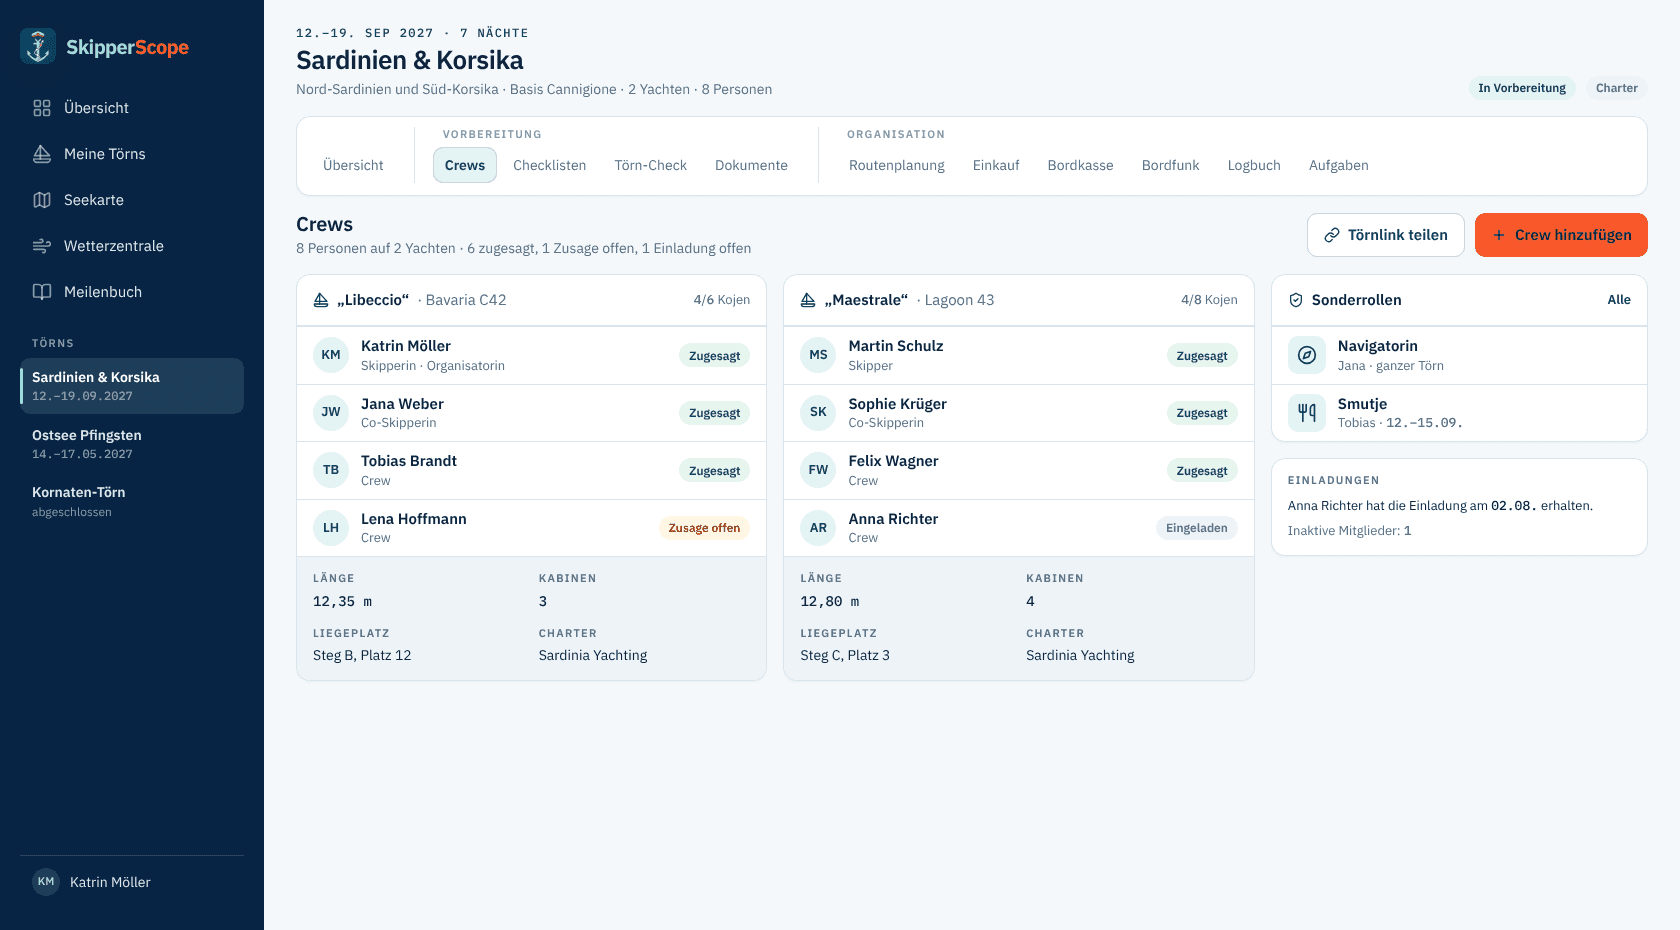Open the Einkauf tab

996,165
